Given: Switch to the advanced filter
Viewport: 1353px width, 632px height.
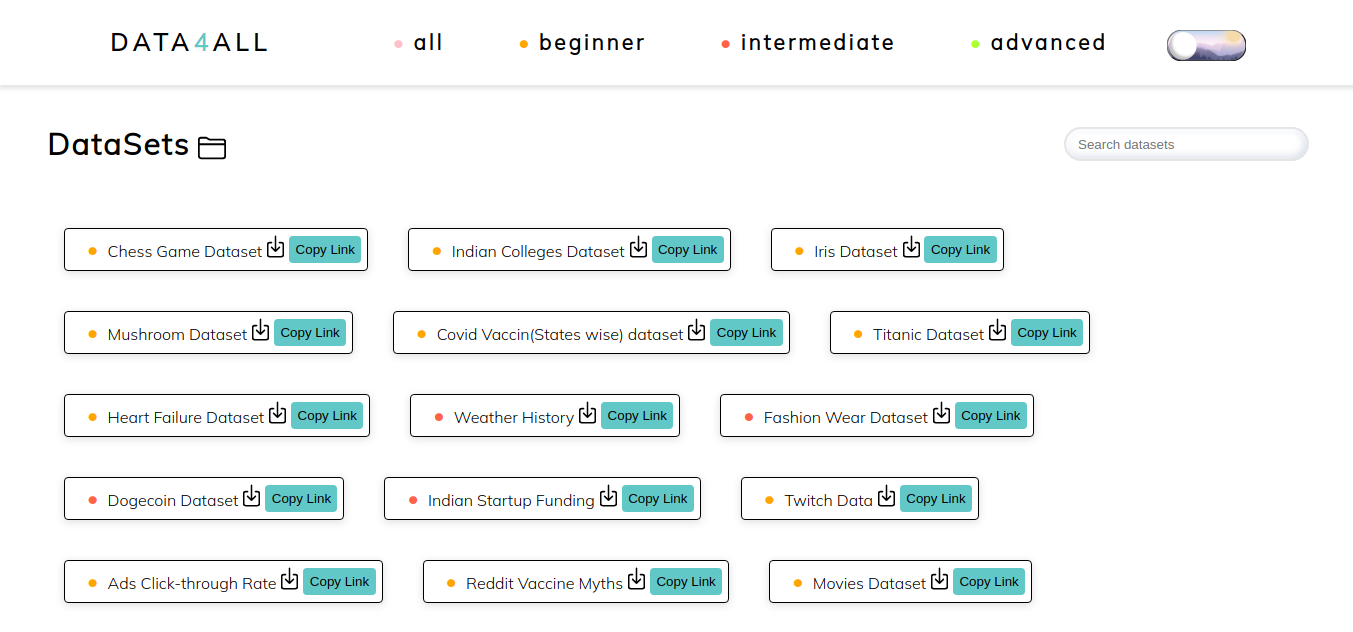Looking at the screenshot, I should [x=1047, y=43].
